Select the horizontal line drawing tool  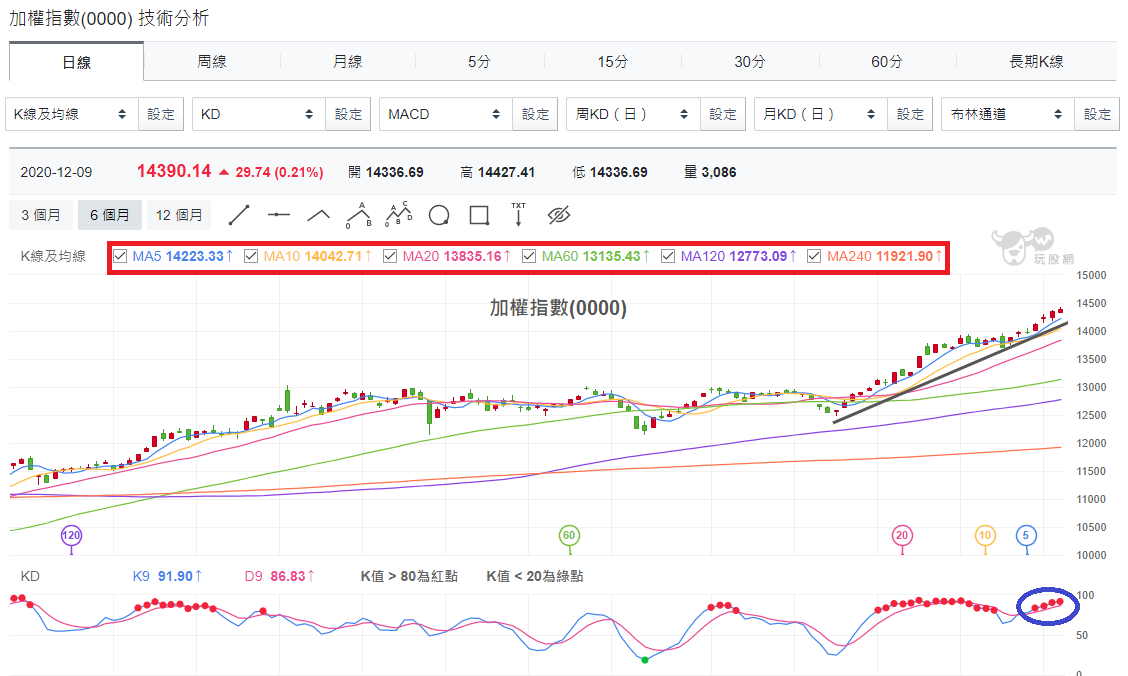[x=278, y=215]
